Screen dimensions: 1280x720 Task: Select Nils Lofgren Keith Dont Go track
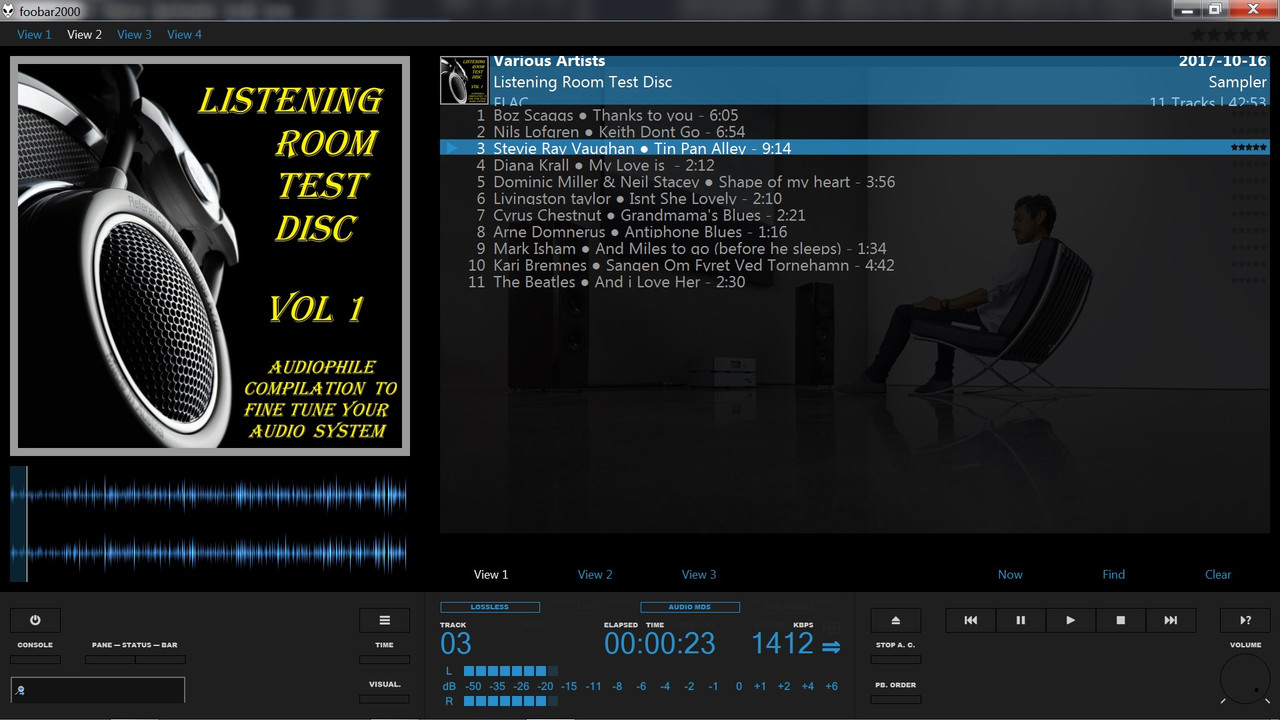coord(855,132)
